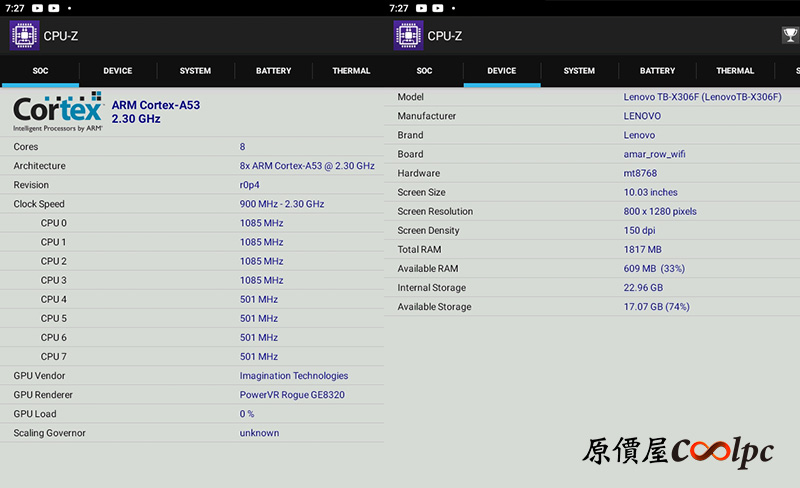This screenshot has width=800, height=488.
Task: Open THERMAL tab in right screenshot
Action: pos(735,71)
